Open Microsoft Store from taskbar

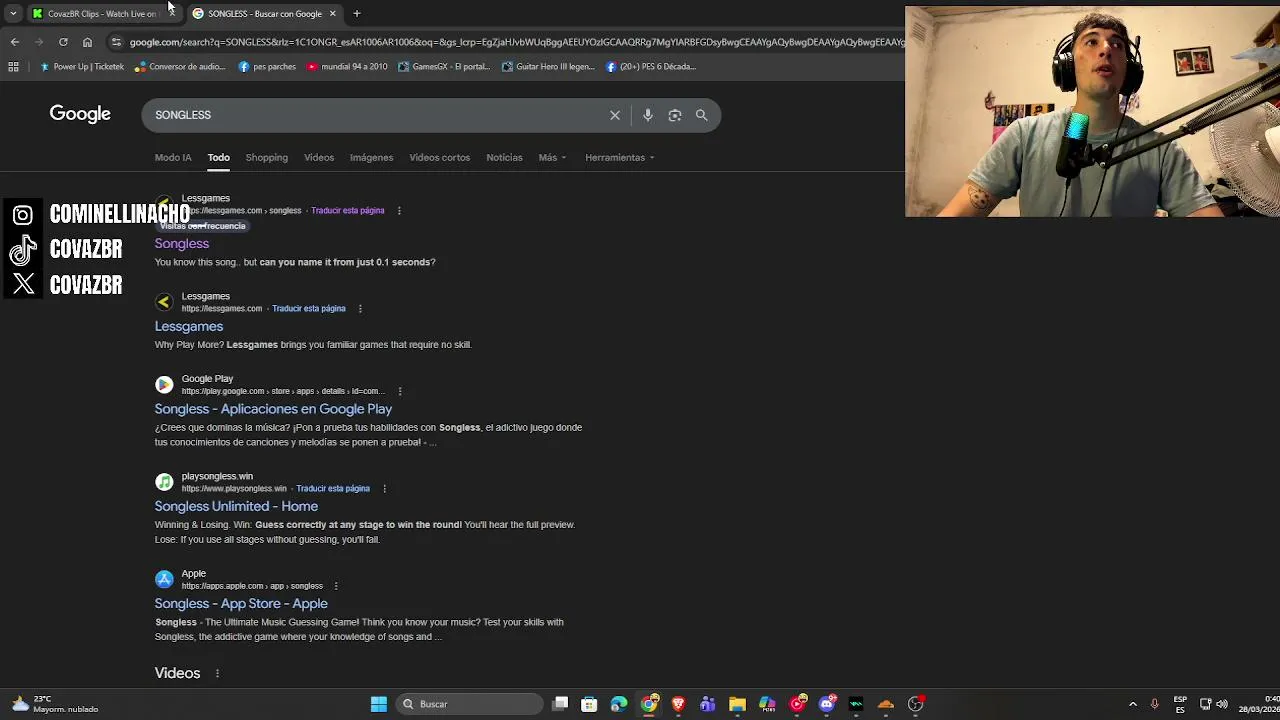click(589, 704)
